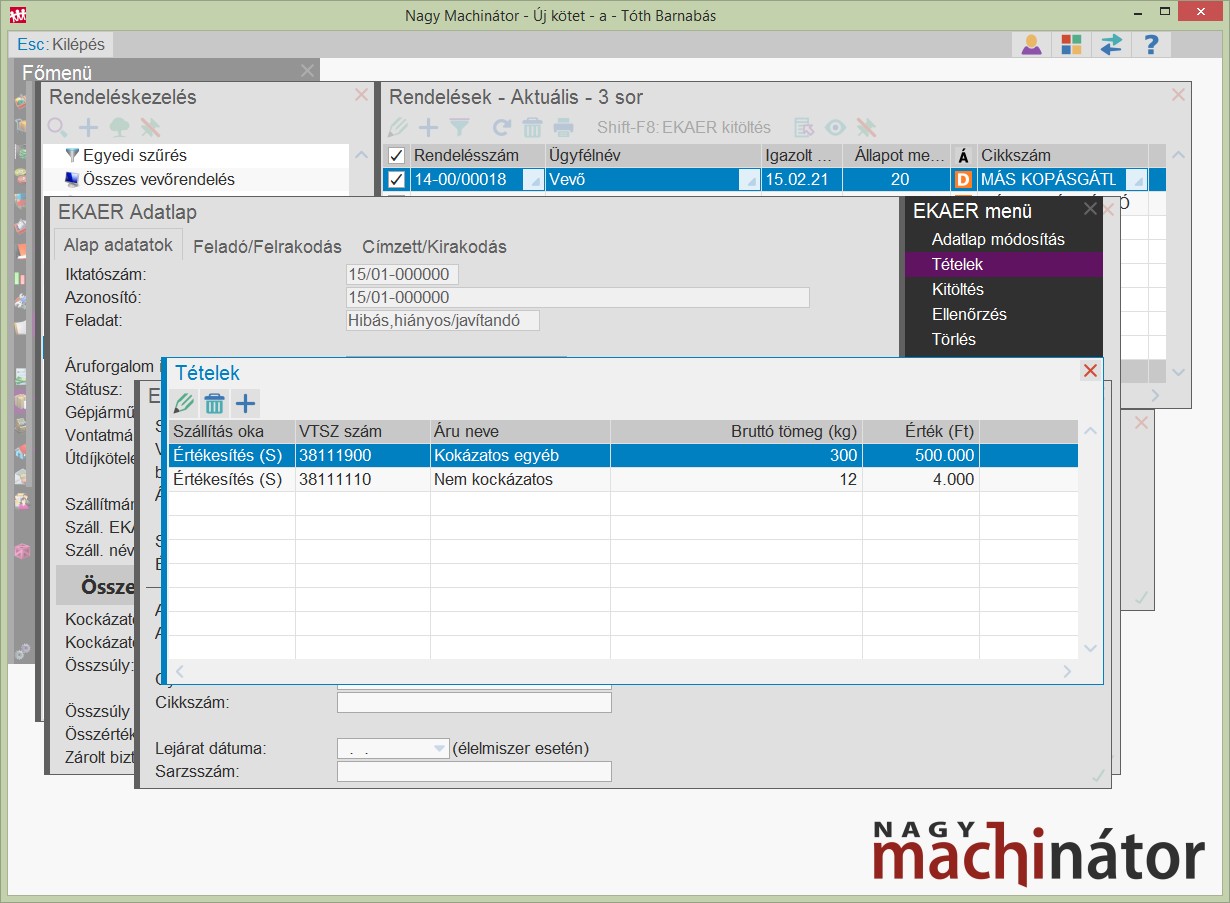The width and height of the screenshot is (1230, 903).
Task: Add new item with Tételek plus icon
Action: pyautogui.click(x=245, y=404)
